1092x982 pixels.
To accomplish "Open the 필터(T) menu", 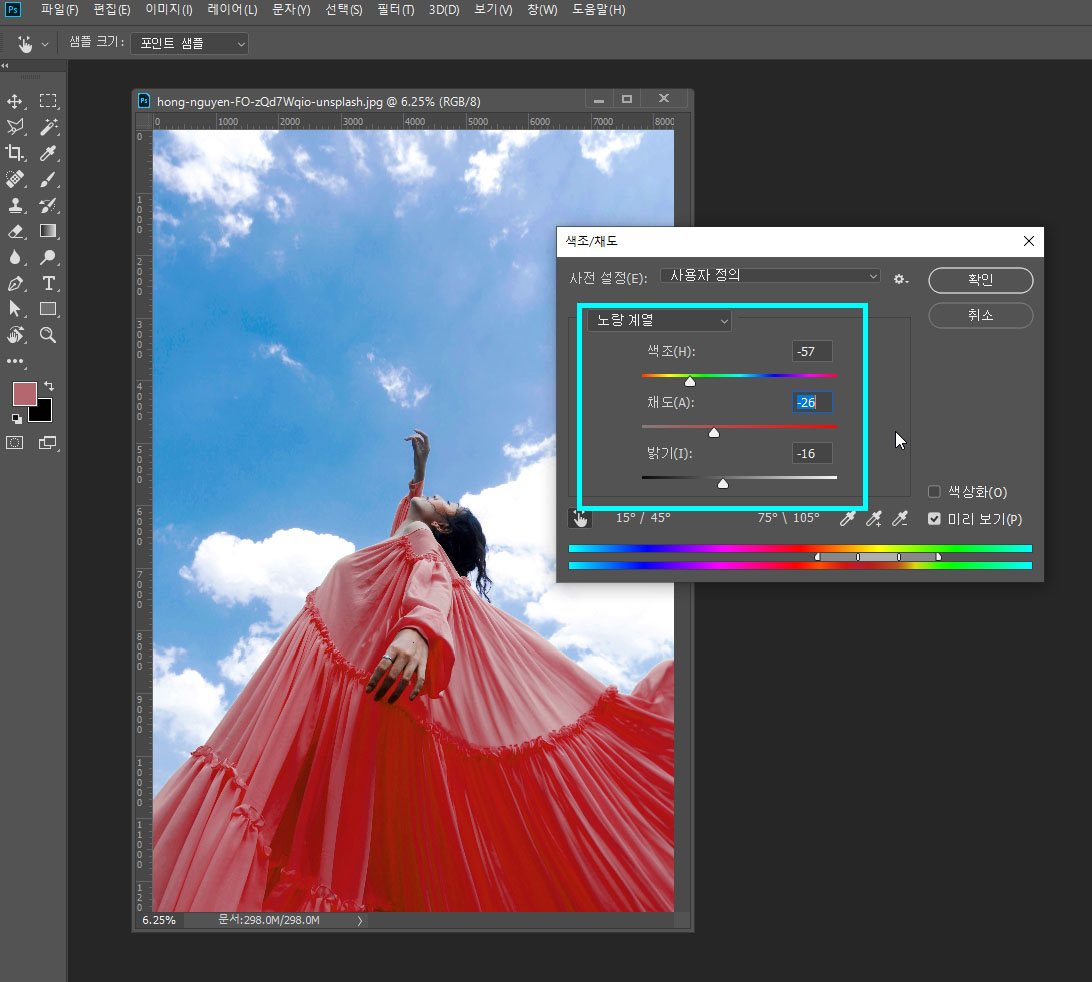I will pyautogui.click(x=396, y=10).
